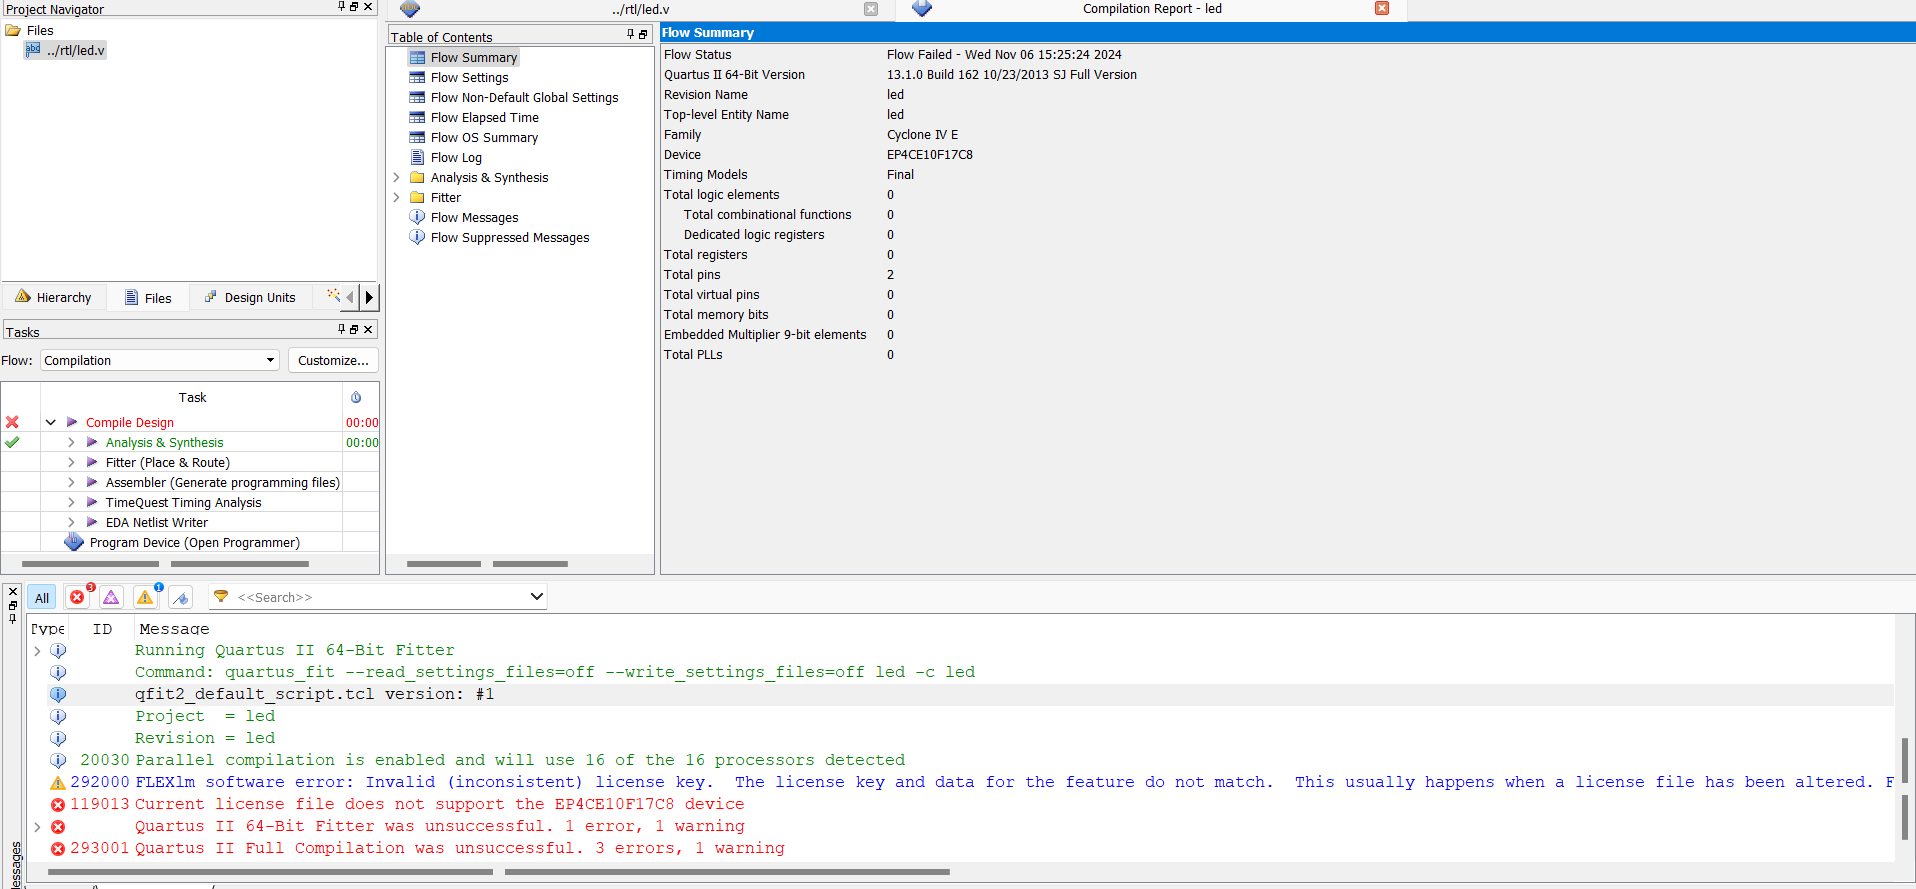Expand the Fitter report folder
Image resolution: width=1916 pixels, height=889 pixels.
tap(396, 197)
